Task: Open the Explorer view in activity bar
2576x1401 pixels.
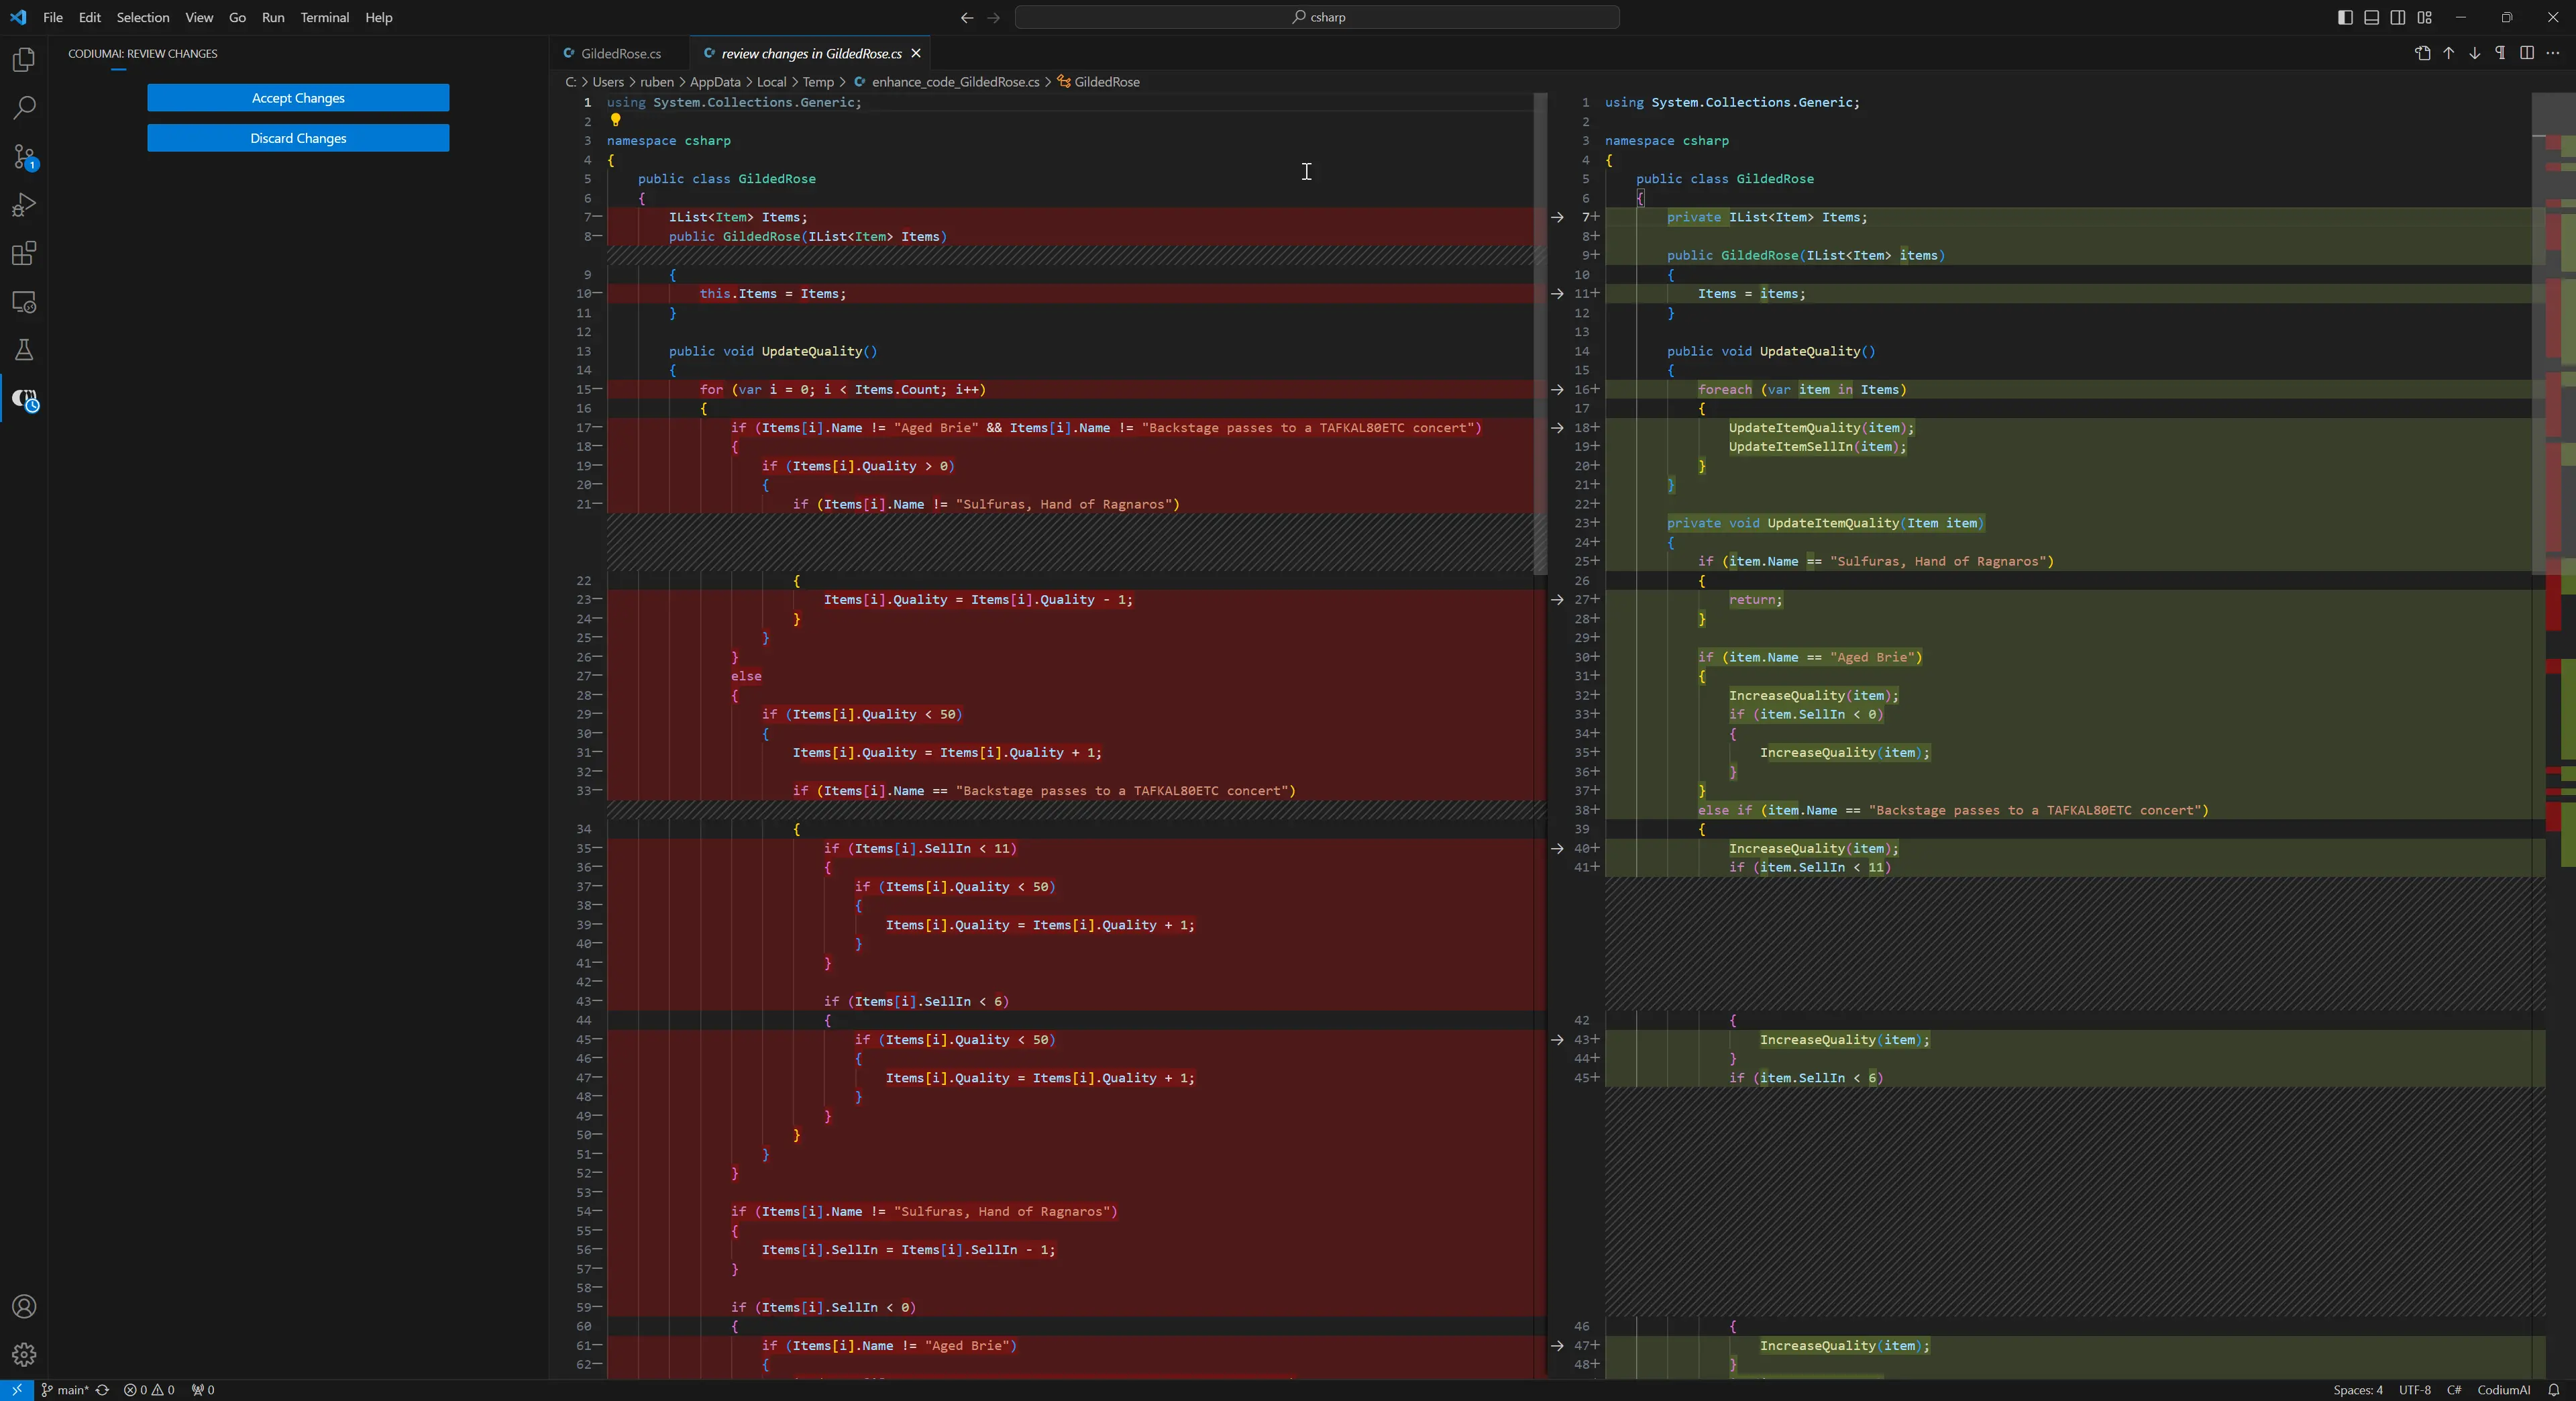Action: [x=24, y=60]
